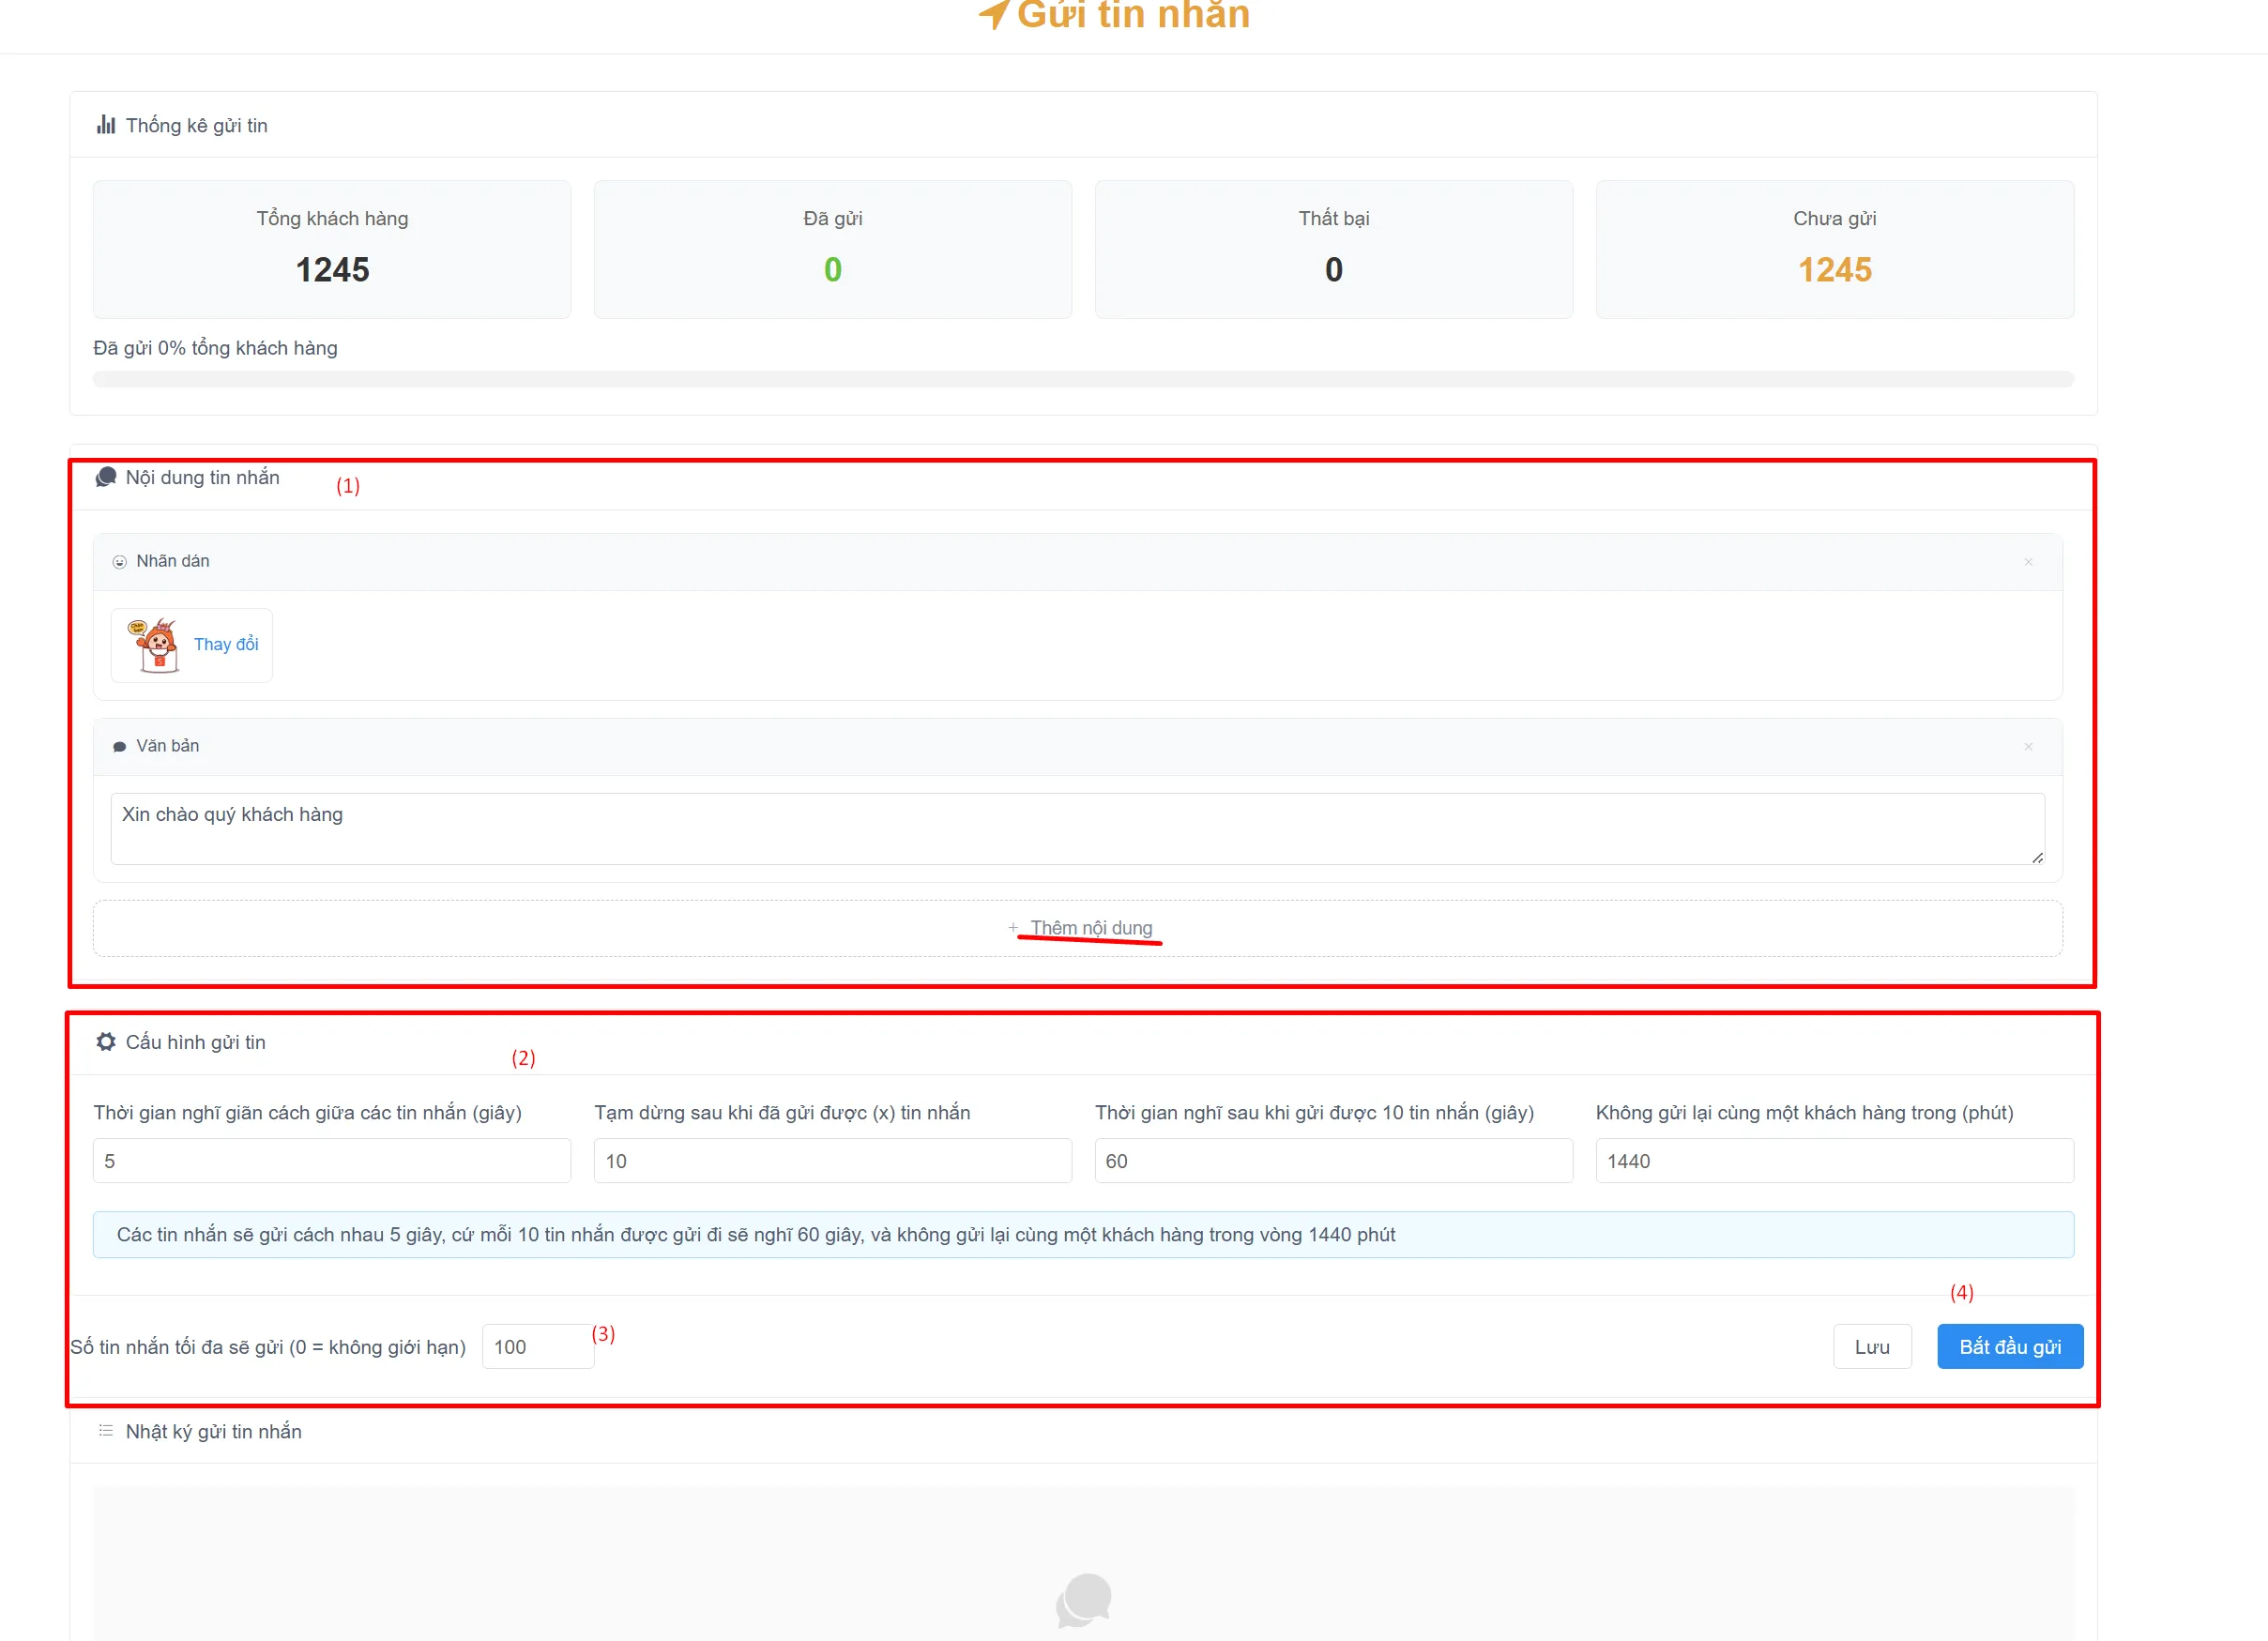This screenshot has height=1641, width=2268.
Task: Click the Thay đổi sticker link
Action: coord(226,645)
